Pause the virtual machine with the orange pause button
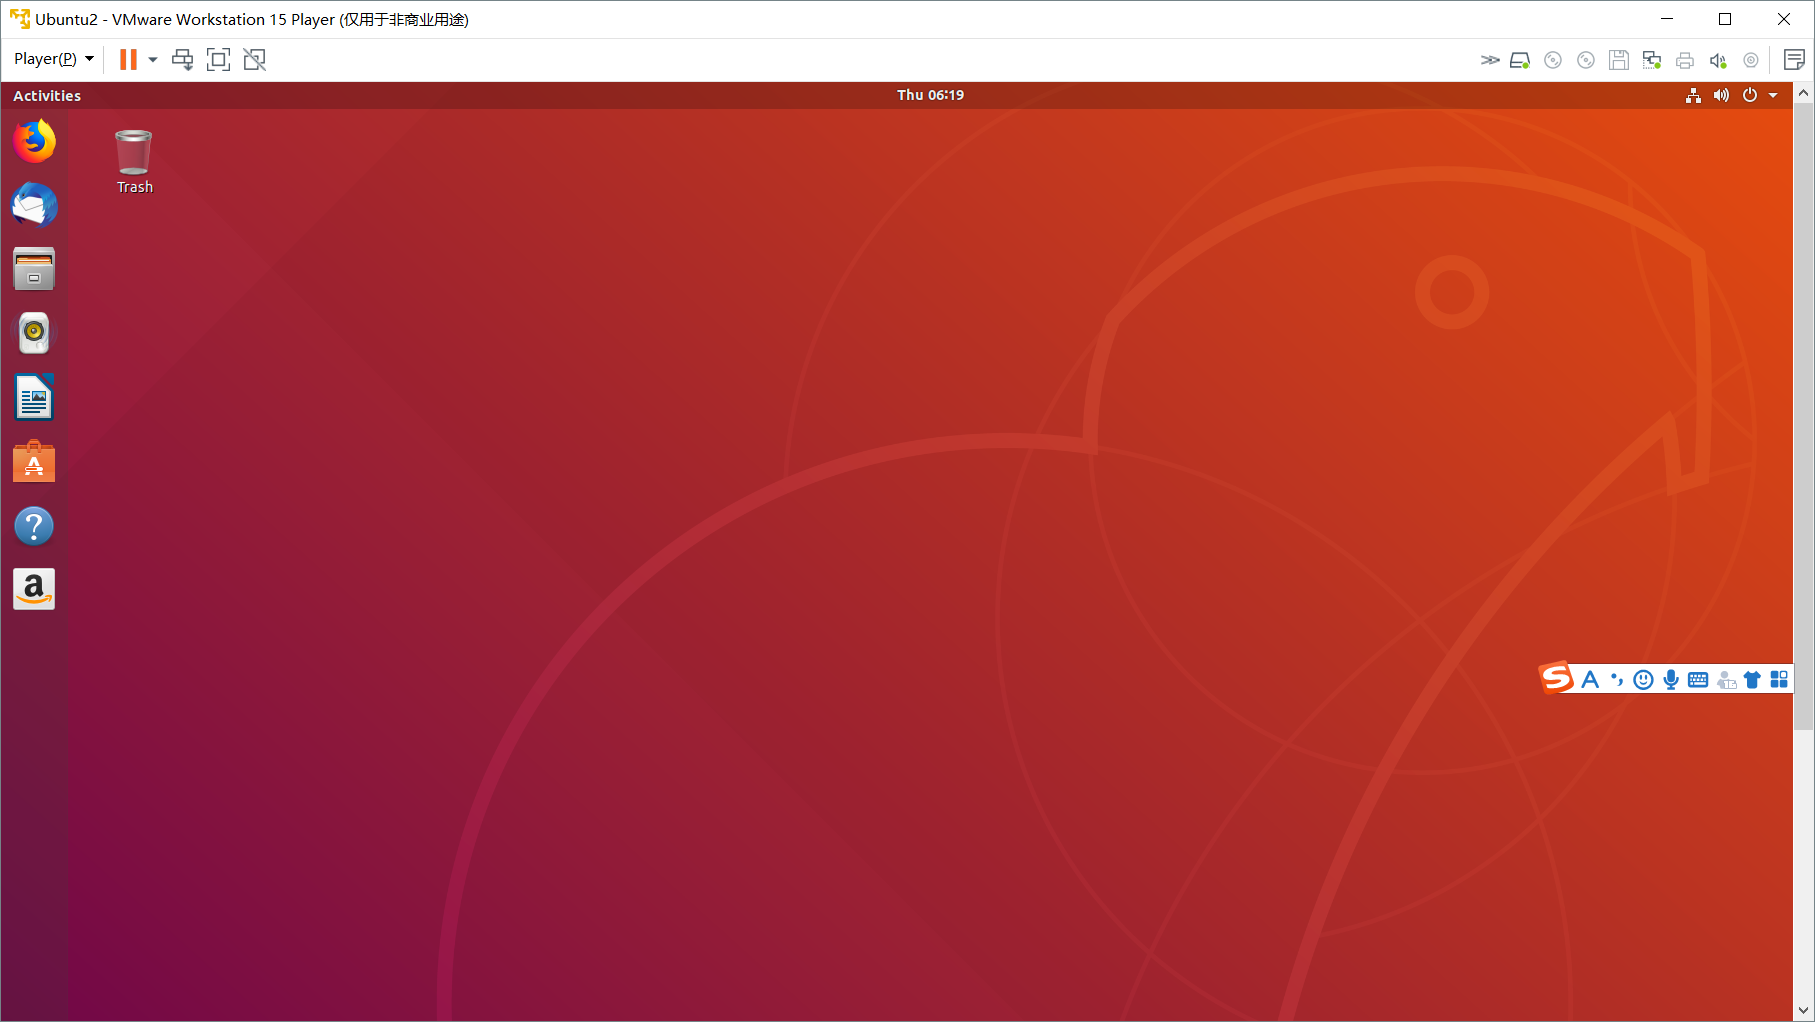 pos(128,59)
